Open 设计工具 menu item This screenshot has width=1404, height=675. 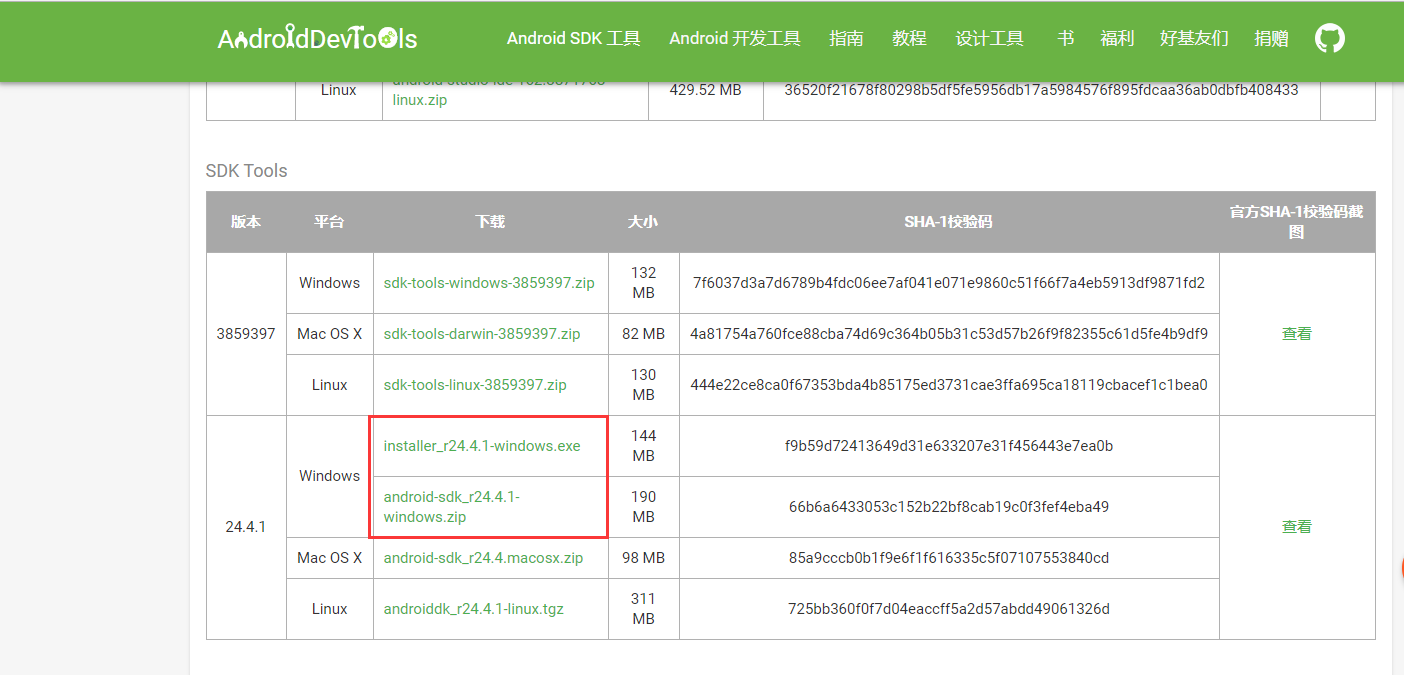tap(989, 39)
